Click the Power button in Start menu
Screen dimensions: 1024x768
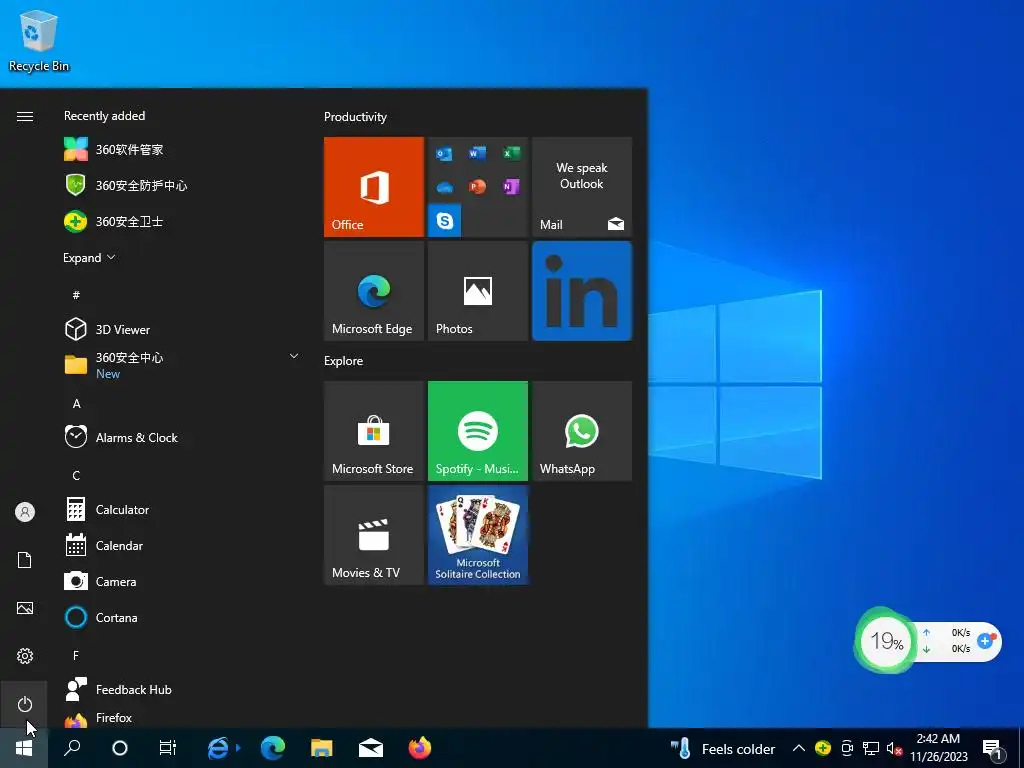(24, 704)
